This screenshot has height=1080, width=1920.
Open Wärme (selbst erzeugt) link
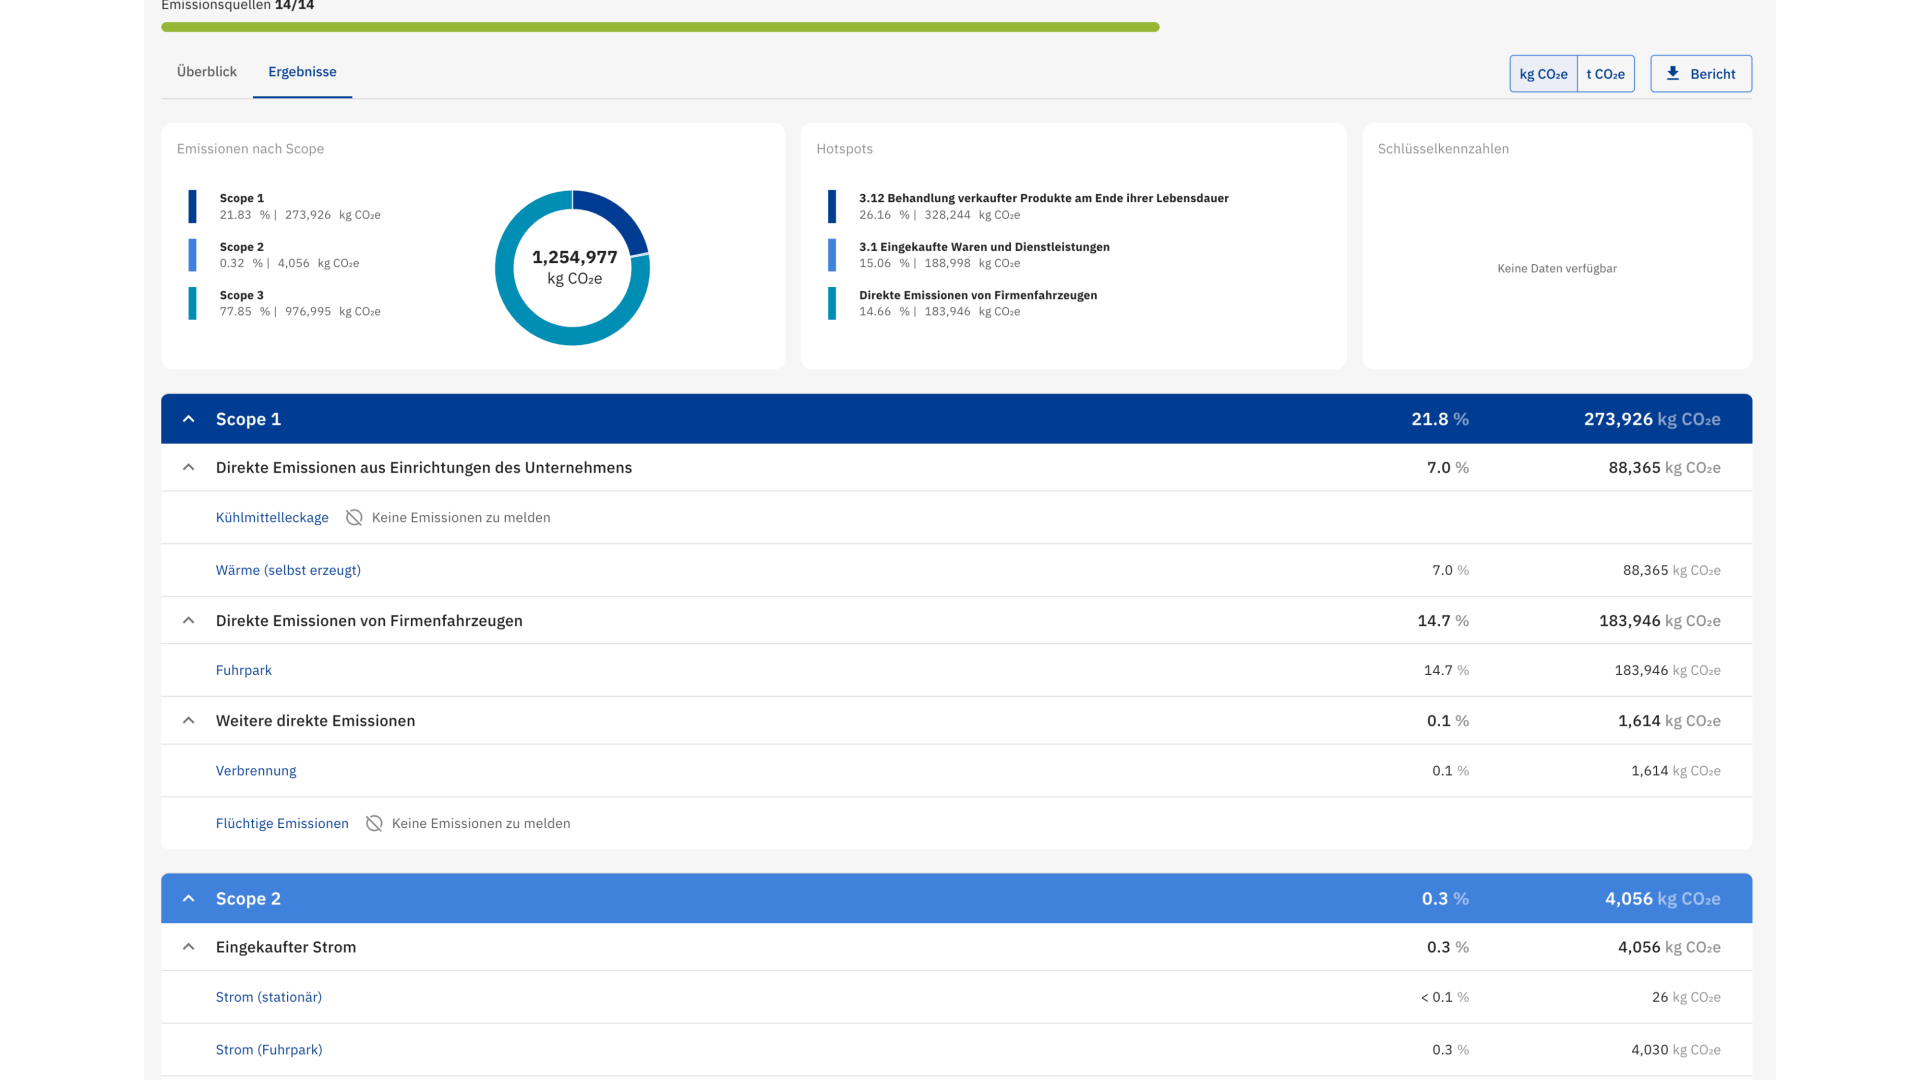tap(288, 570)
